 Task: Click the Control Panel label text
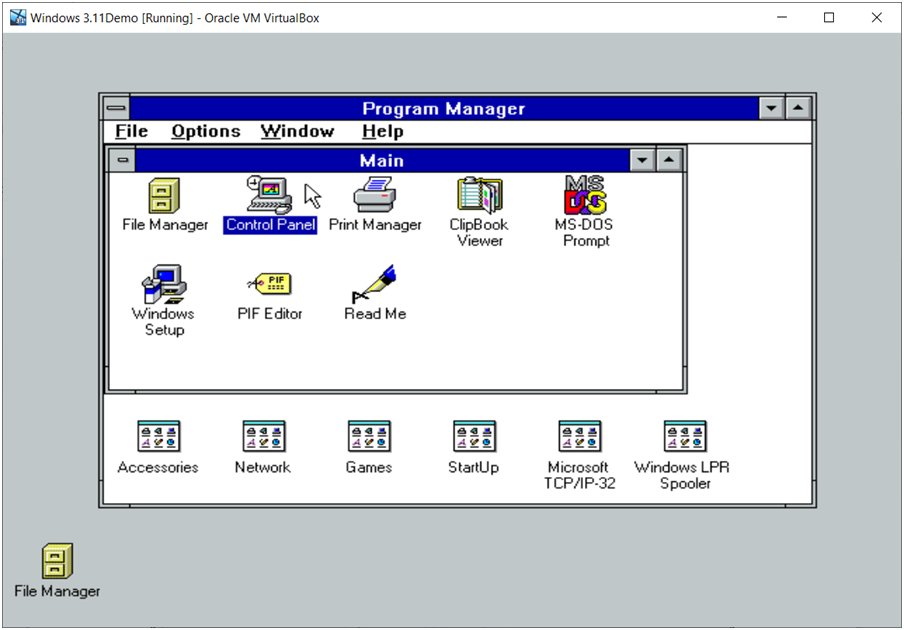click(270, 225)
